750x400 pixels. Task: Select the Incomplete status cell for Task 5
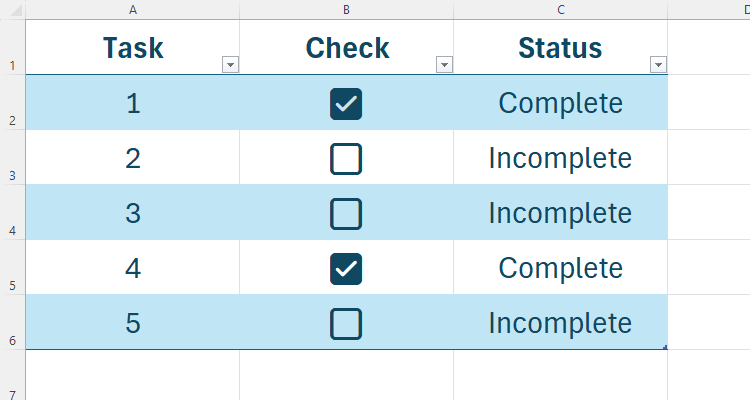(560, 323)
